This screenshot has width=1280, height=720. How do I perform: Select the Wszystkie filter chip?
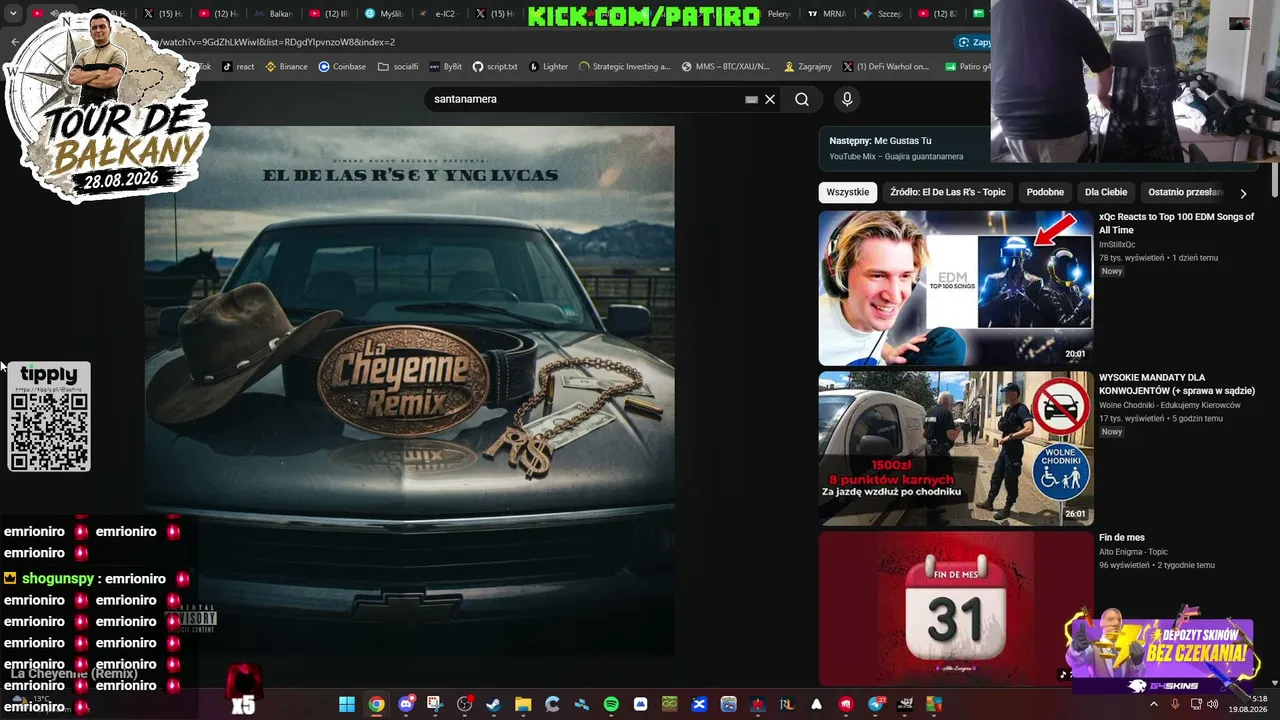848,192
